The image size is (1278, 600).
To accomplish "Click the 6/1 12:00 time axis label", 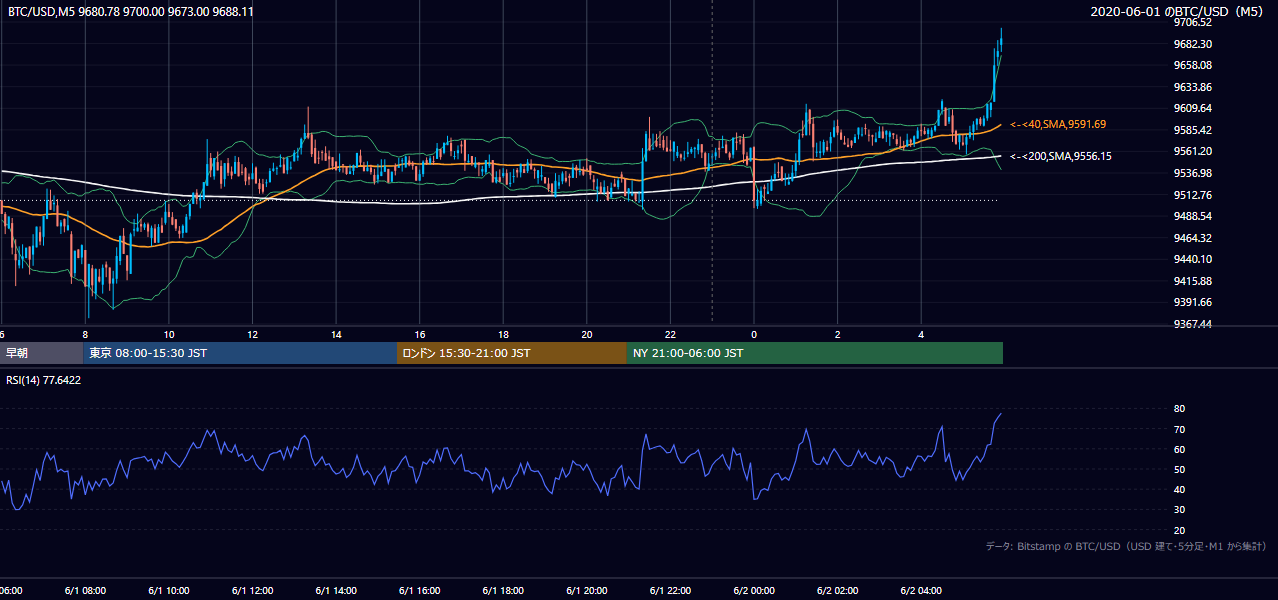I will click(252, 590).
